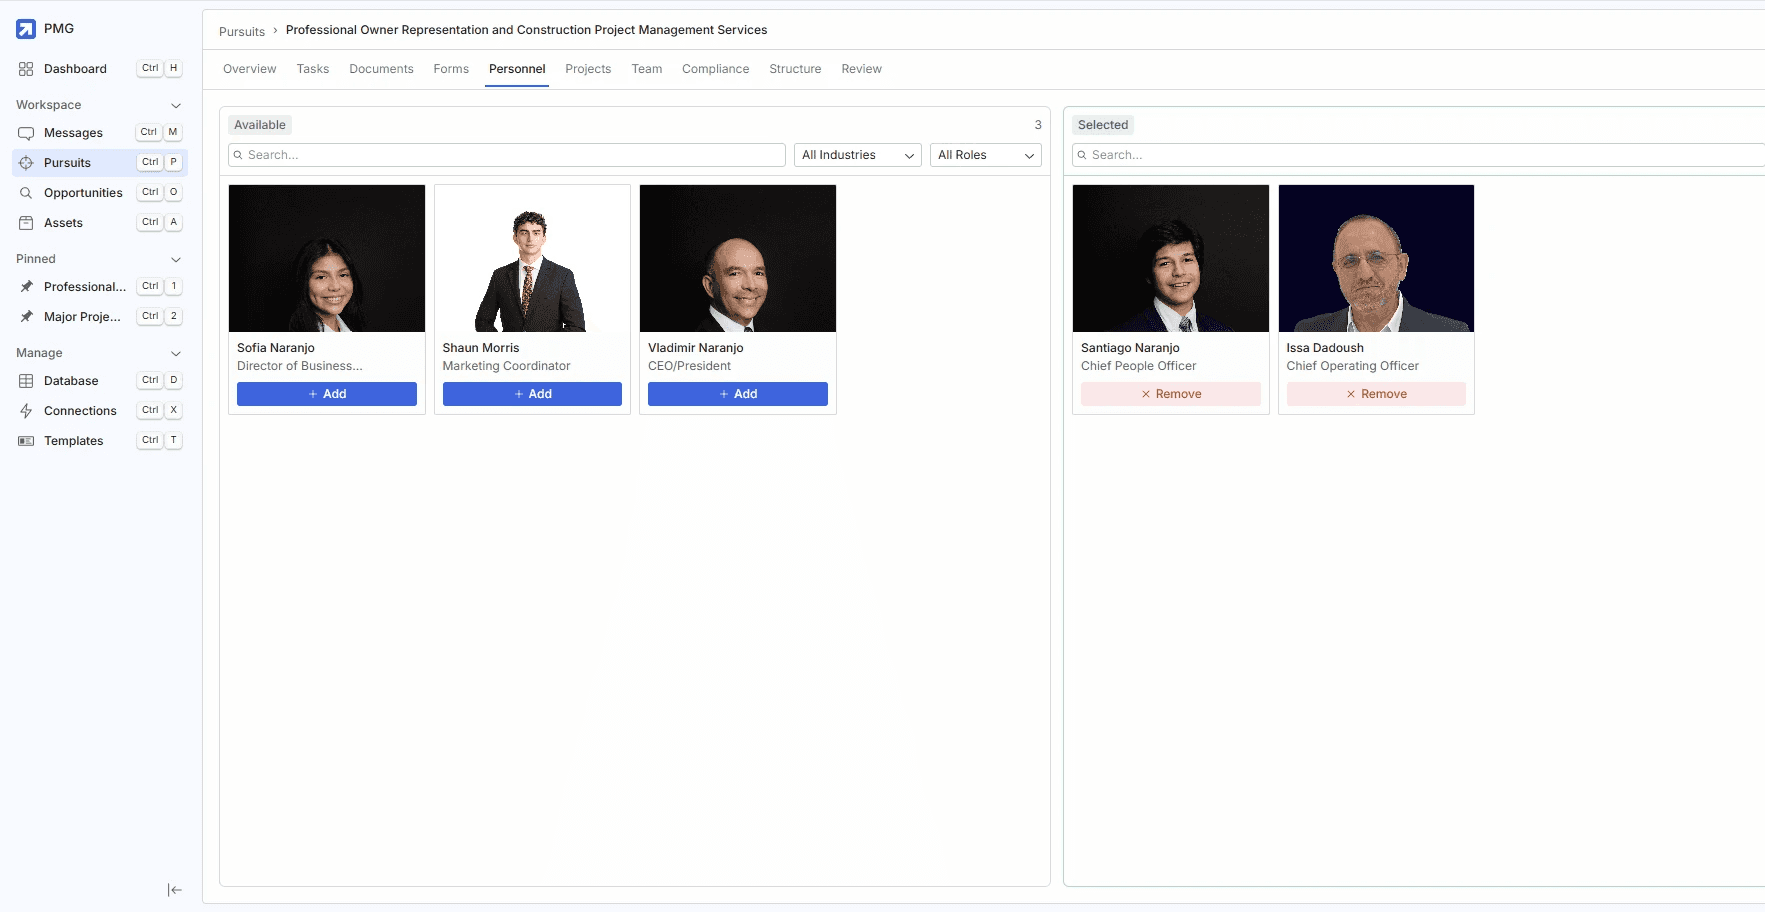Open the Compliance tab
This screenshot has width=1765, height=912.
715,69
